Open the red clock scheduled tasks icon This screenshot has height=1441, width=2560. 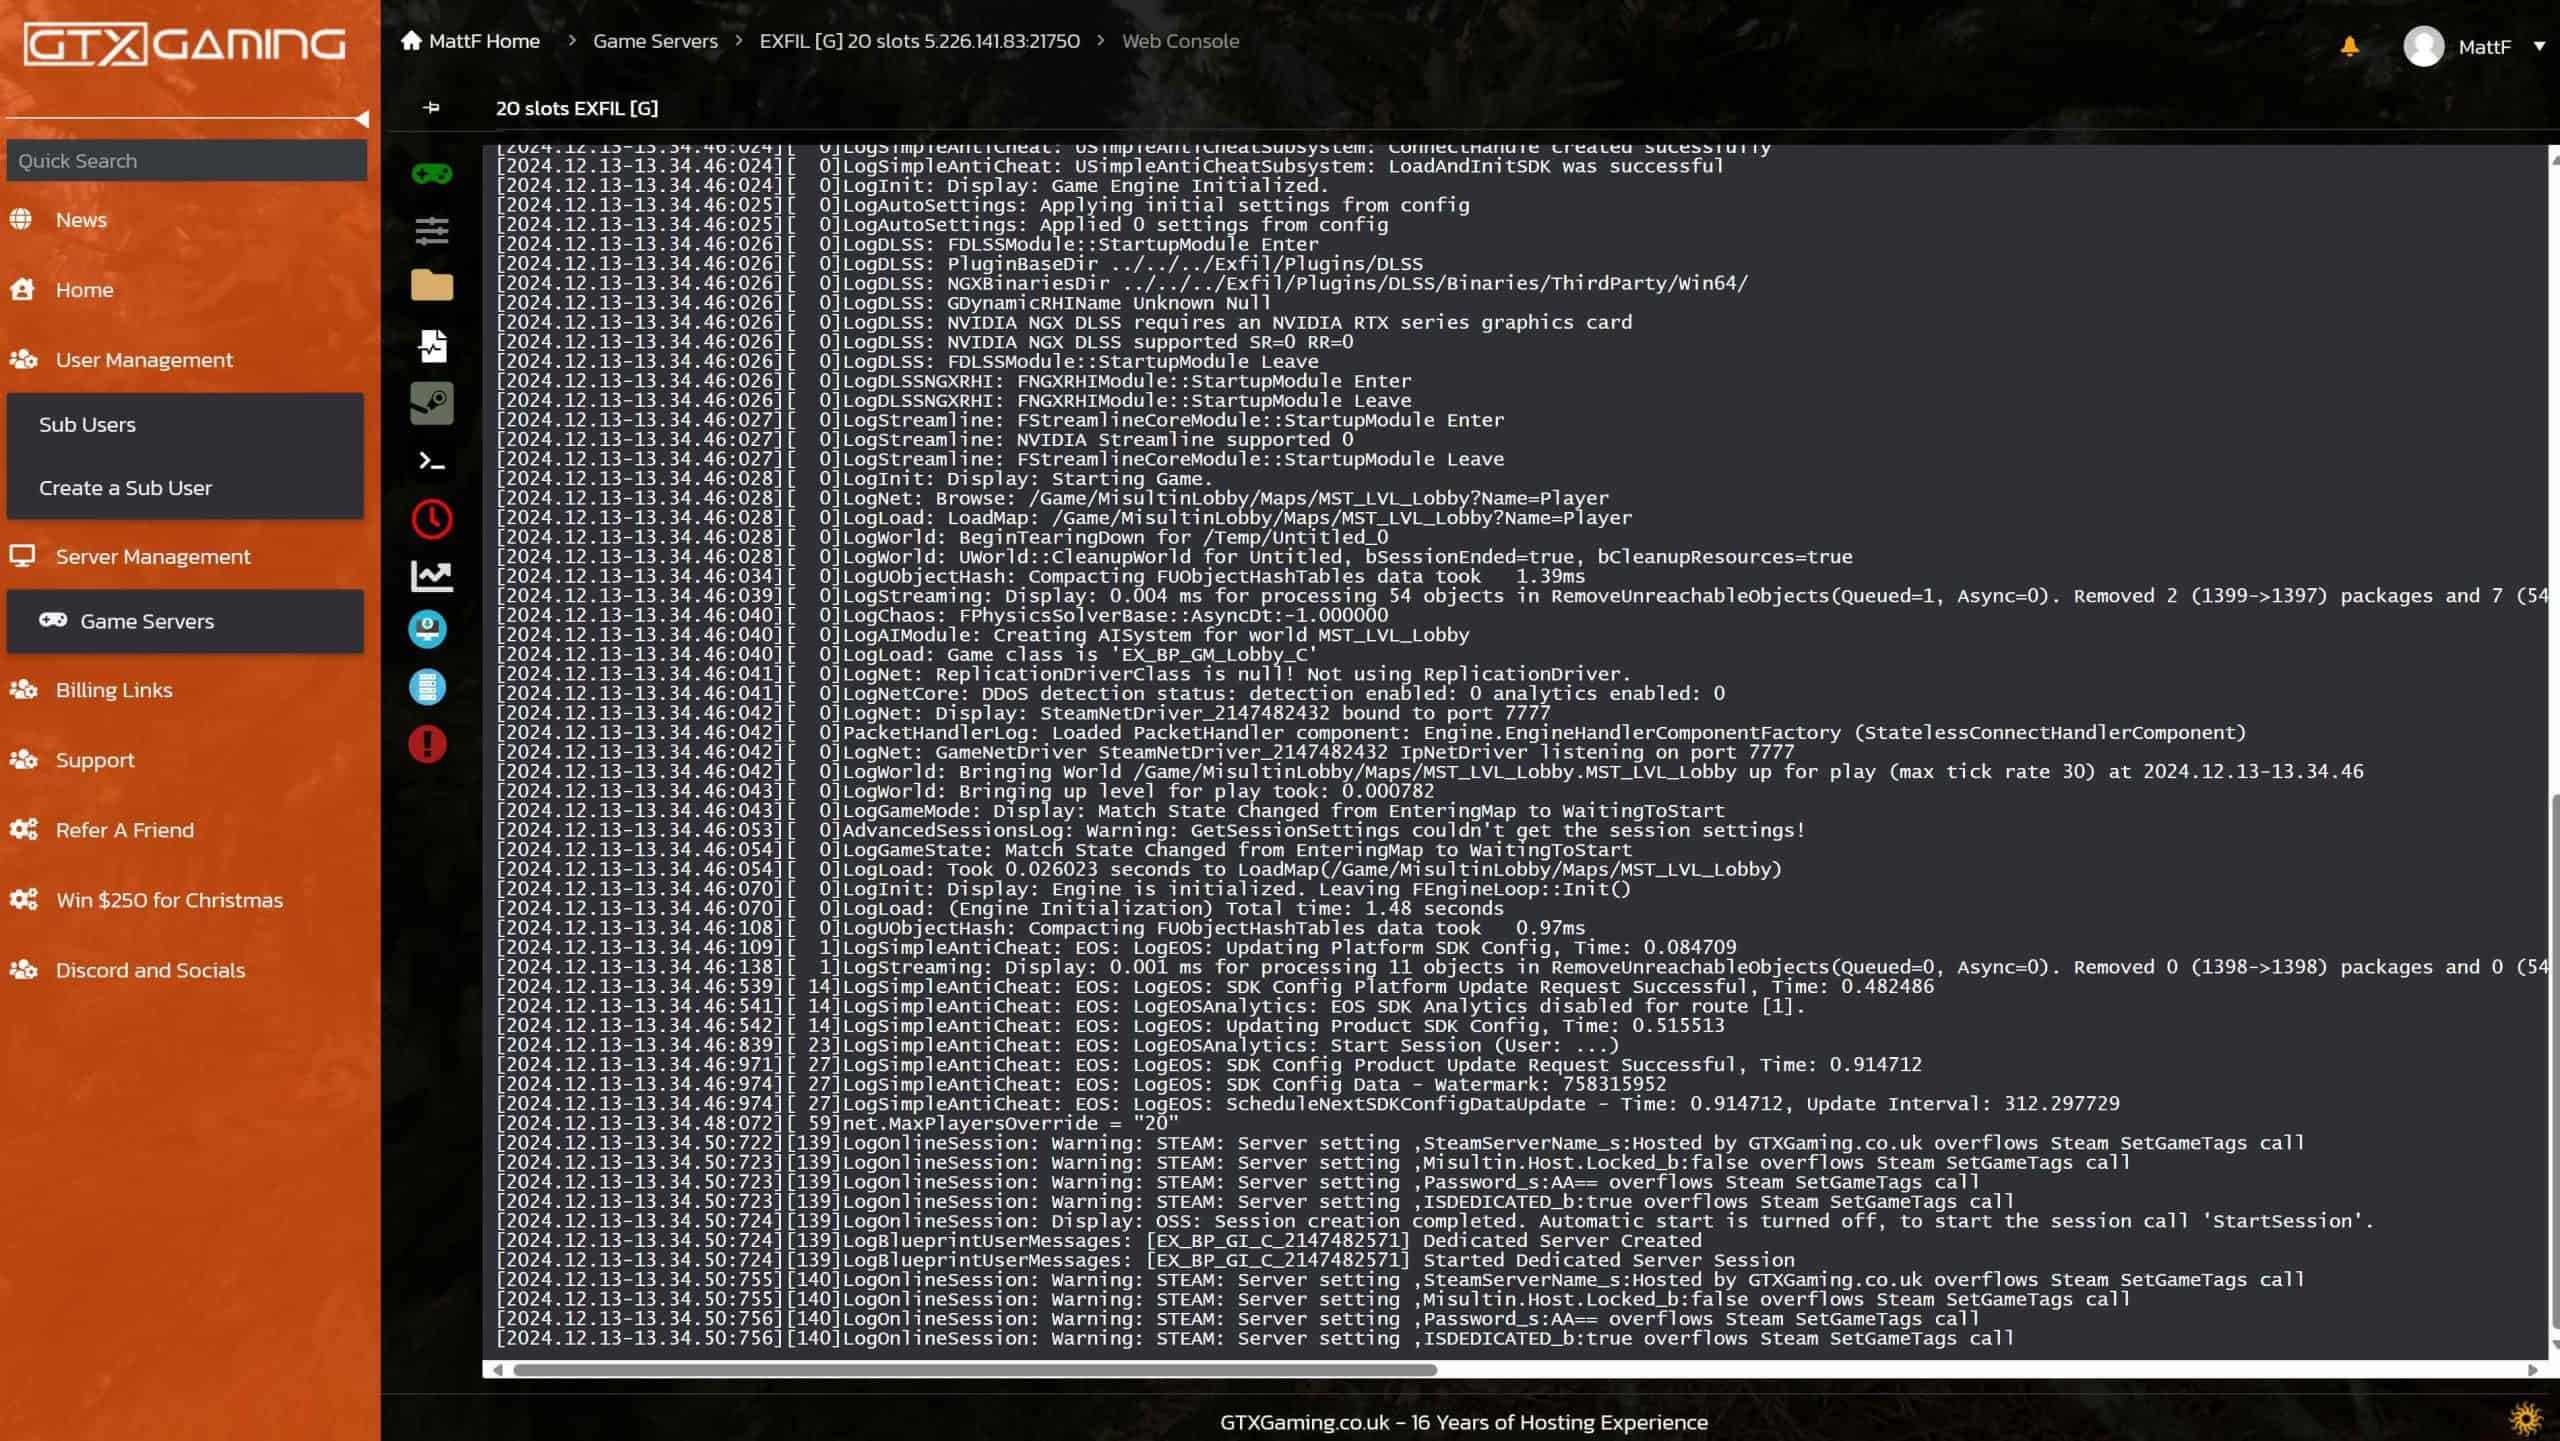click(x=432, y=519)
